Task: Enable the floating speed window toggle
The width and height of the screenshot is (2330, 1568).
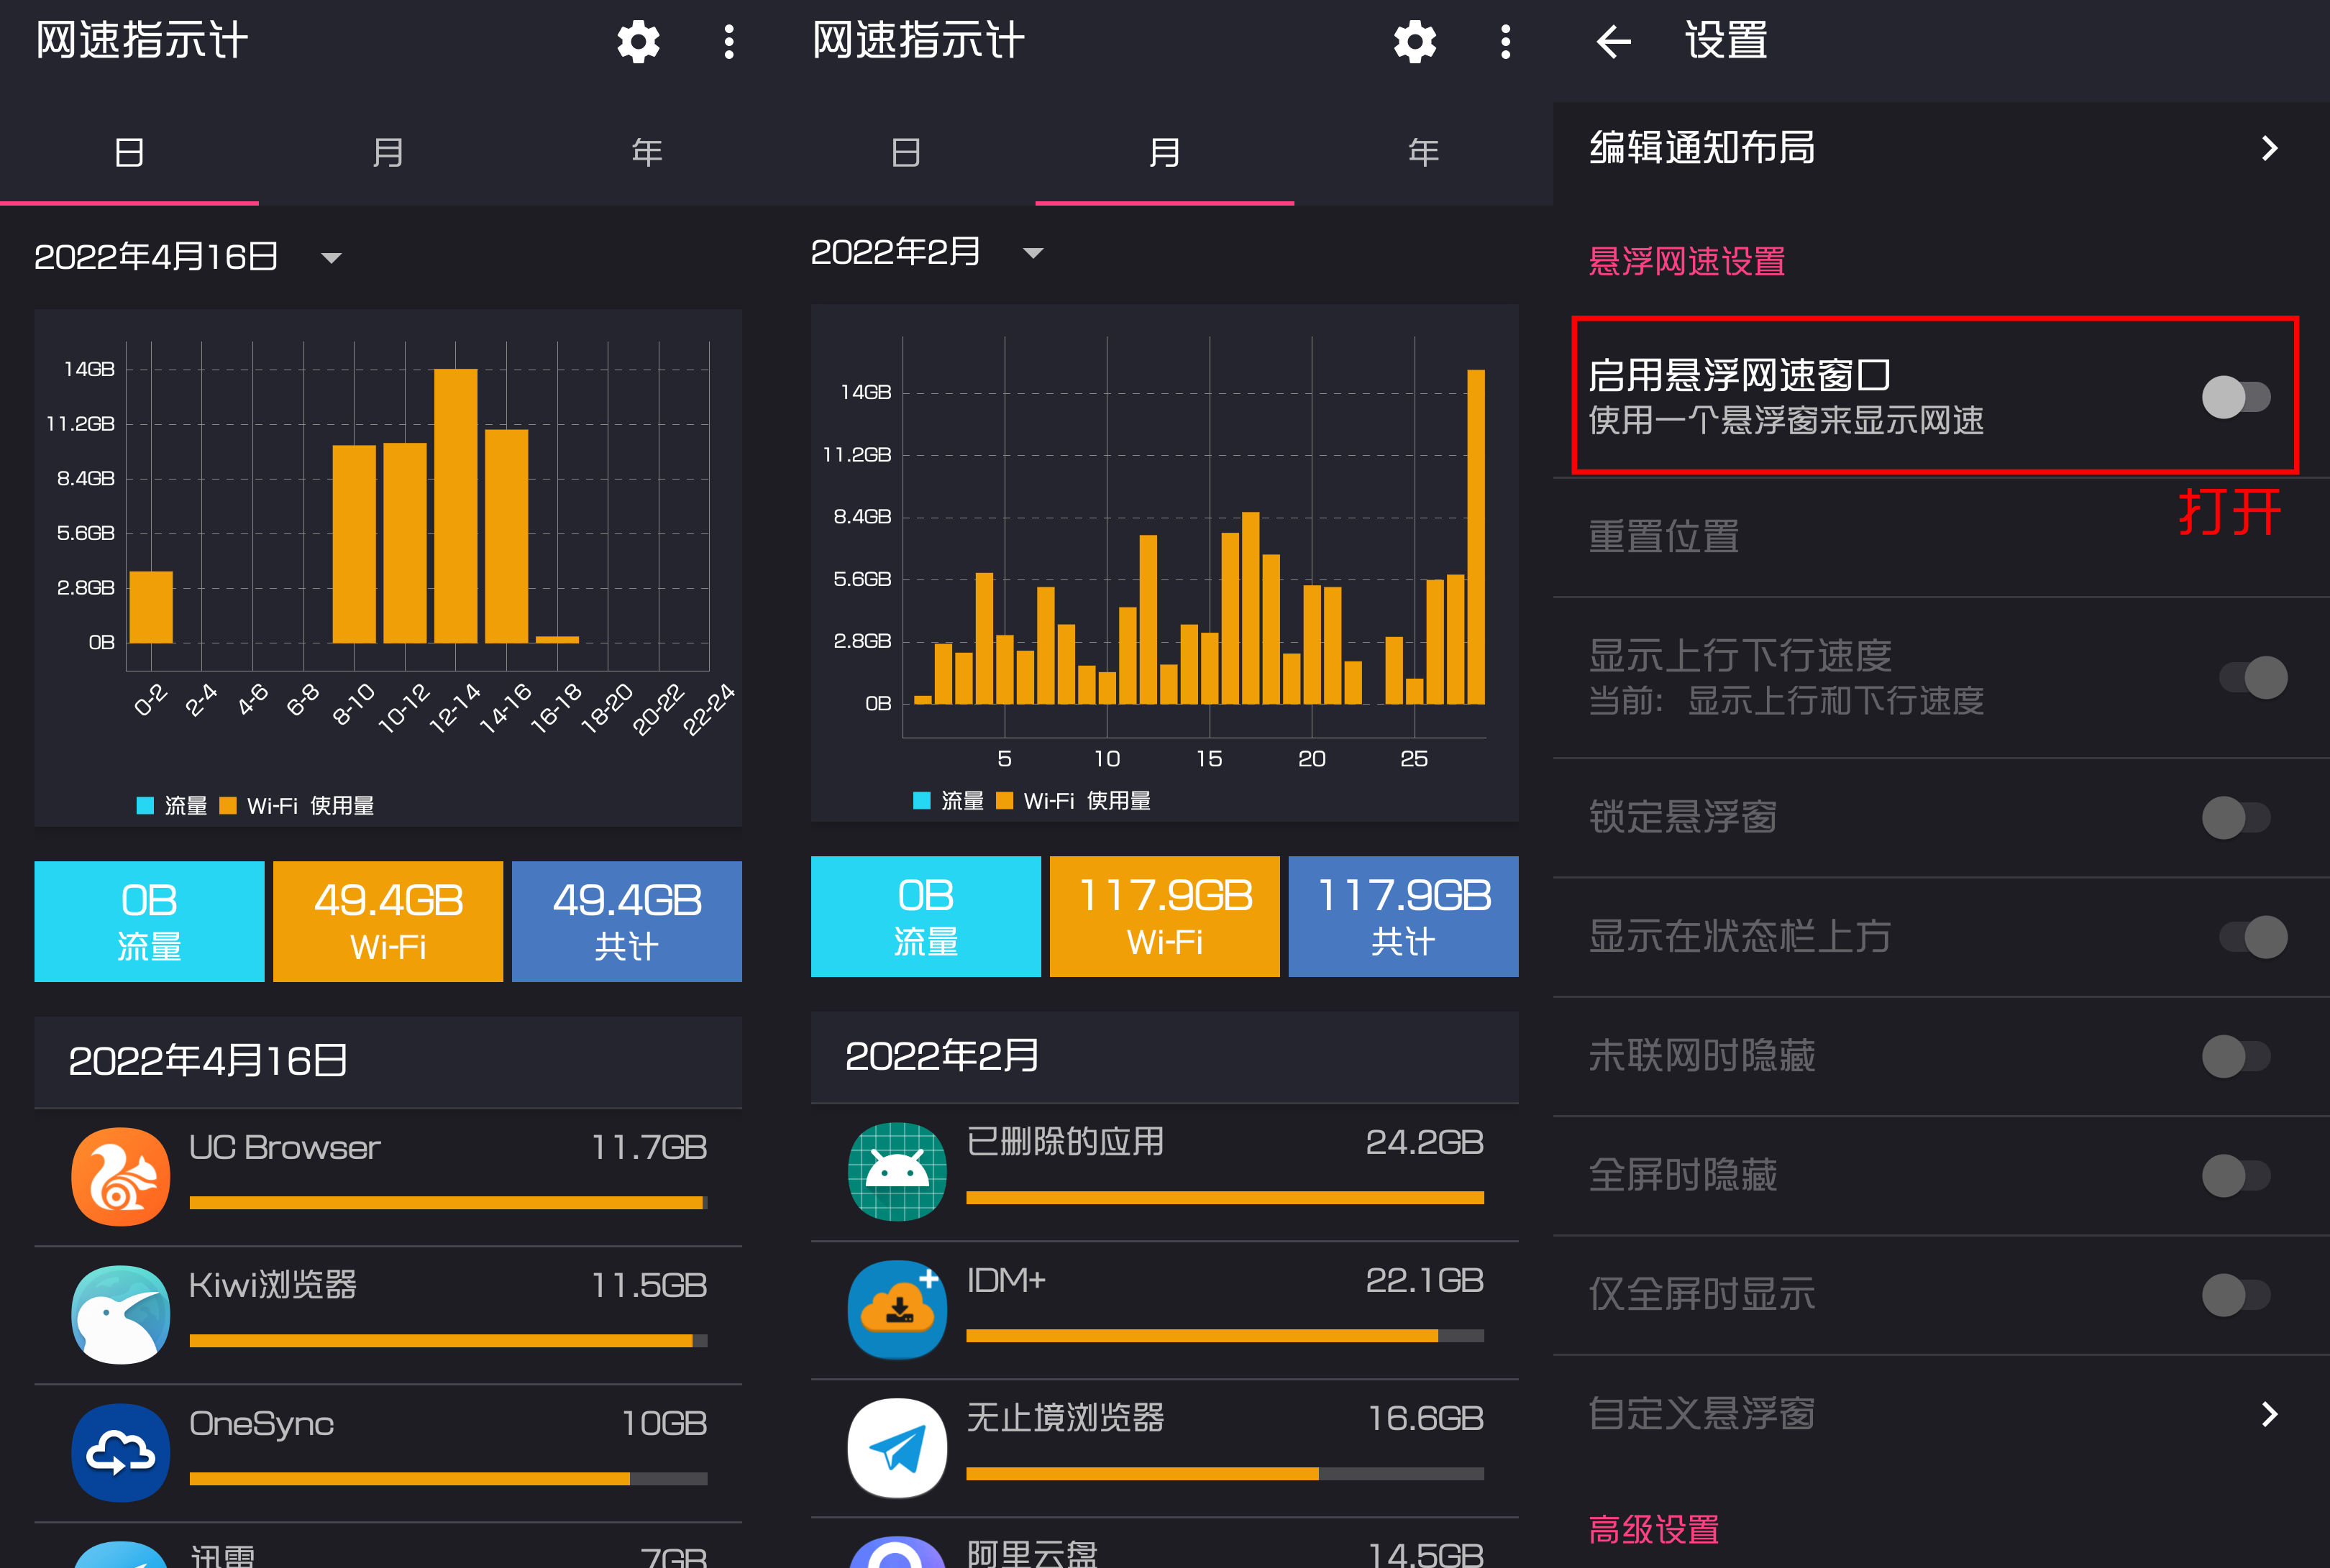Action: pyautogui.click(x=2236, y=397)
